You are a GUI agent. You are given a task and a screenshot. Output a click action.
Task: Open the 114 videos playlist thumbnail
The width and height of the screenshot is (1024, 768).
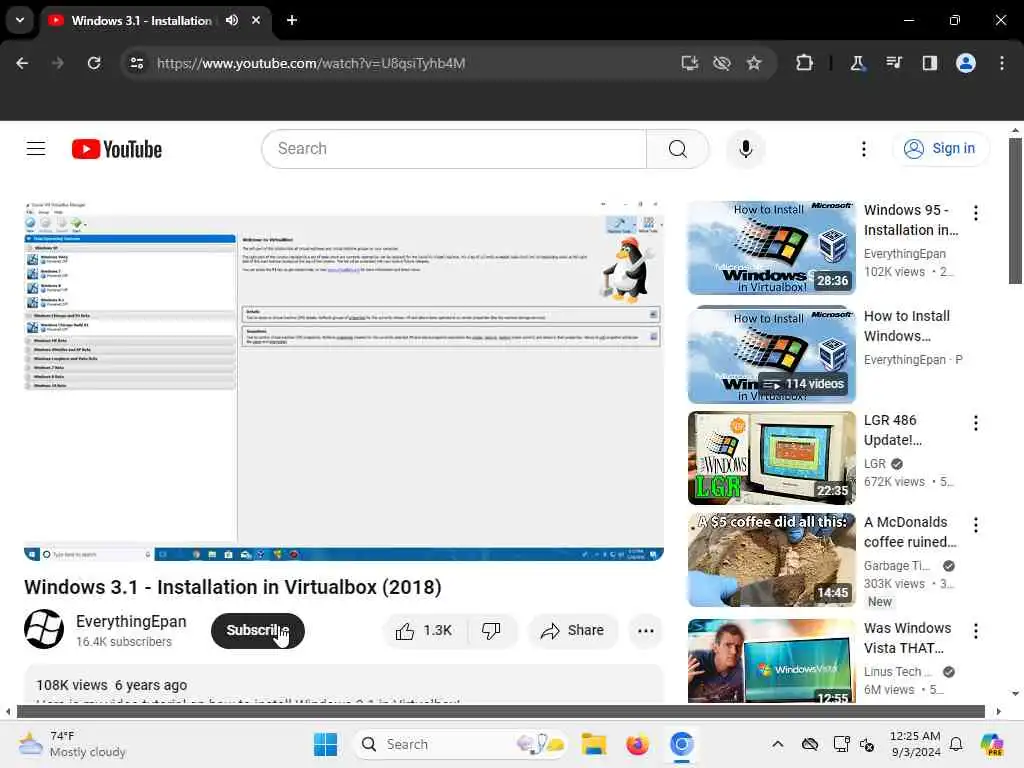[x=771, y=354]
